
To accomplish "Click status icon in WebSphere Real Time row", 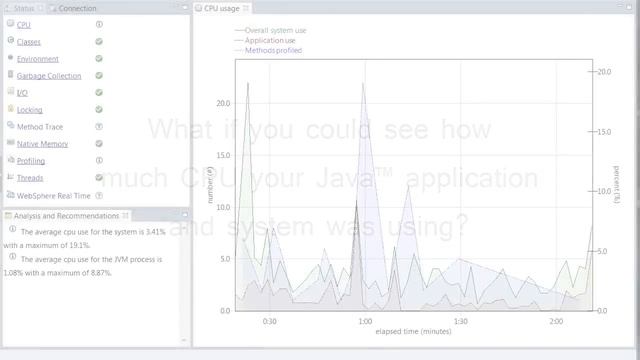I will pos(99,196).
